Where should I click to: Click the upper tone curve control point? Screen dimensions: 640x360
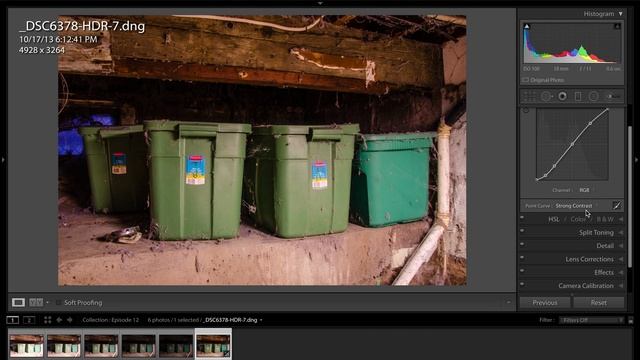coord(590,123)
